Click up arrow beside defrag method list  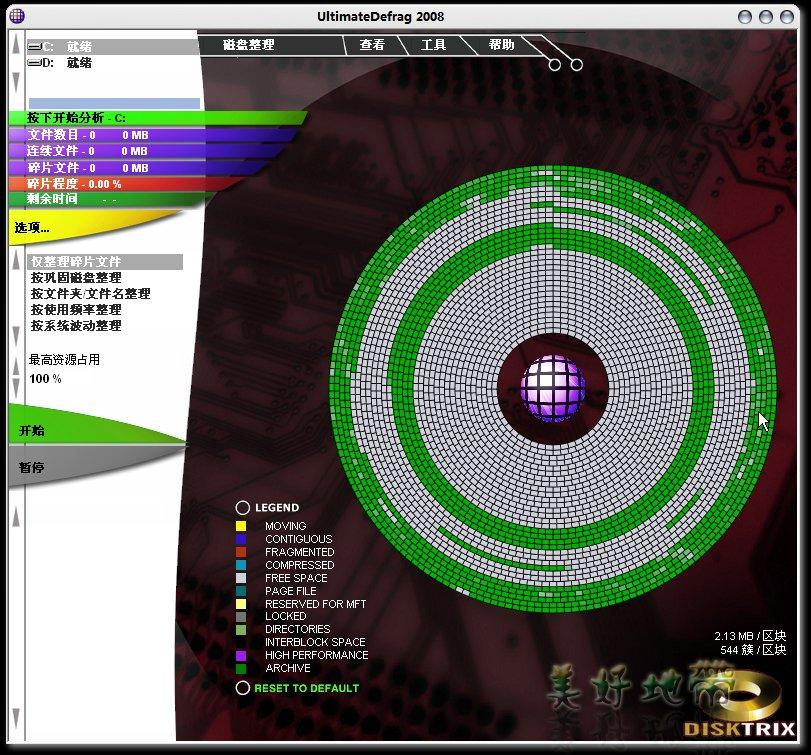[16, 260]
